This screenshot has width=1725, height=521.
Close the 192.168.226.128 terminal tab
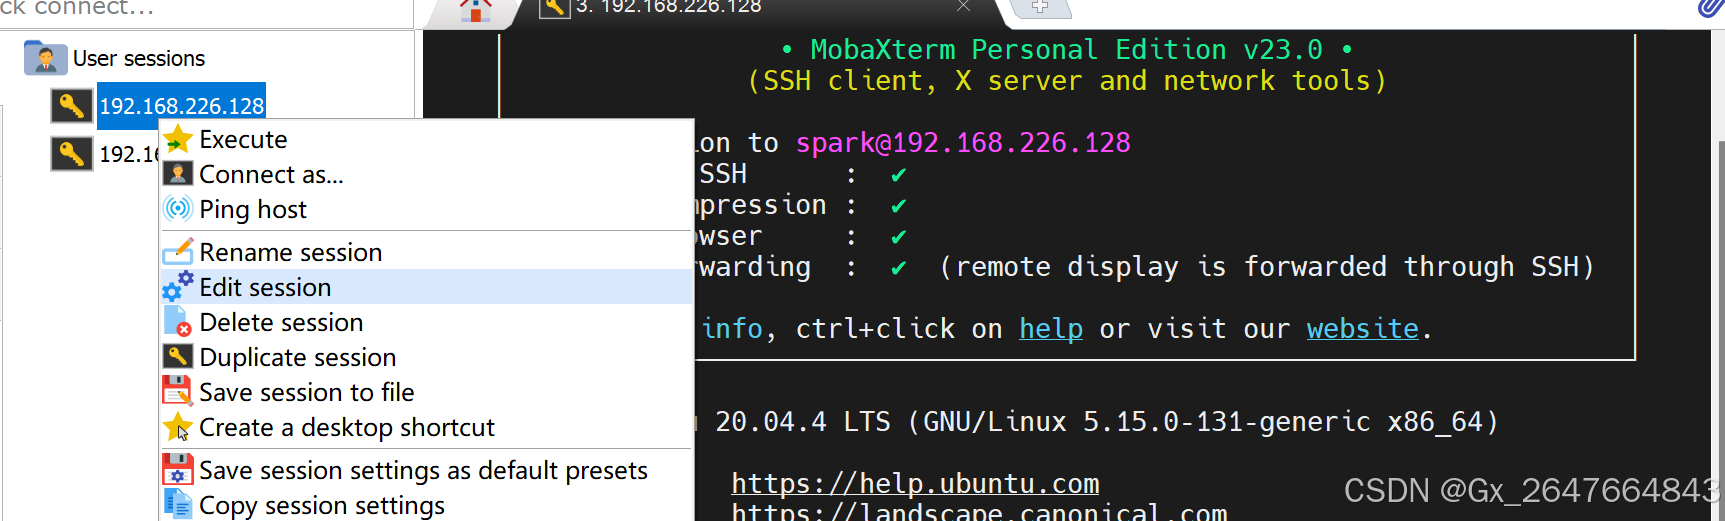tap(963, 7)
